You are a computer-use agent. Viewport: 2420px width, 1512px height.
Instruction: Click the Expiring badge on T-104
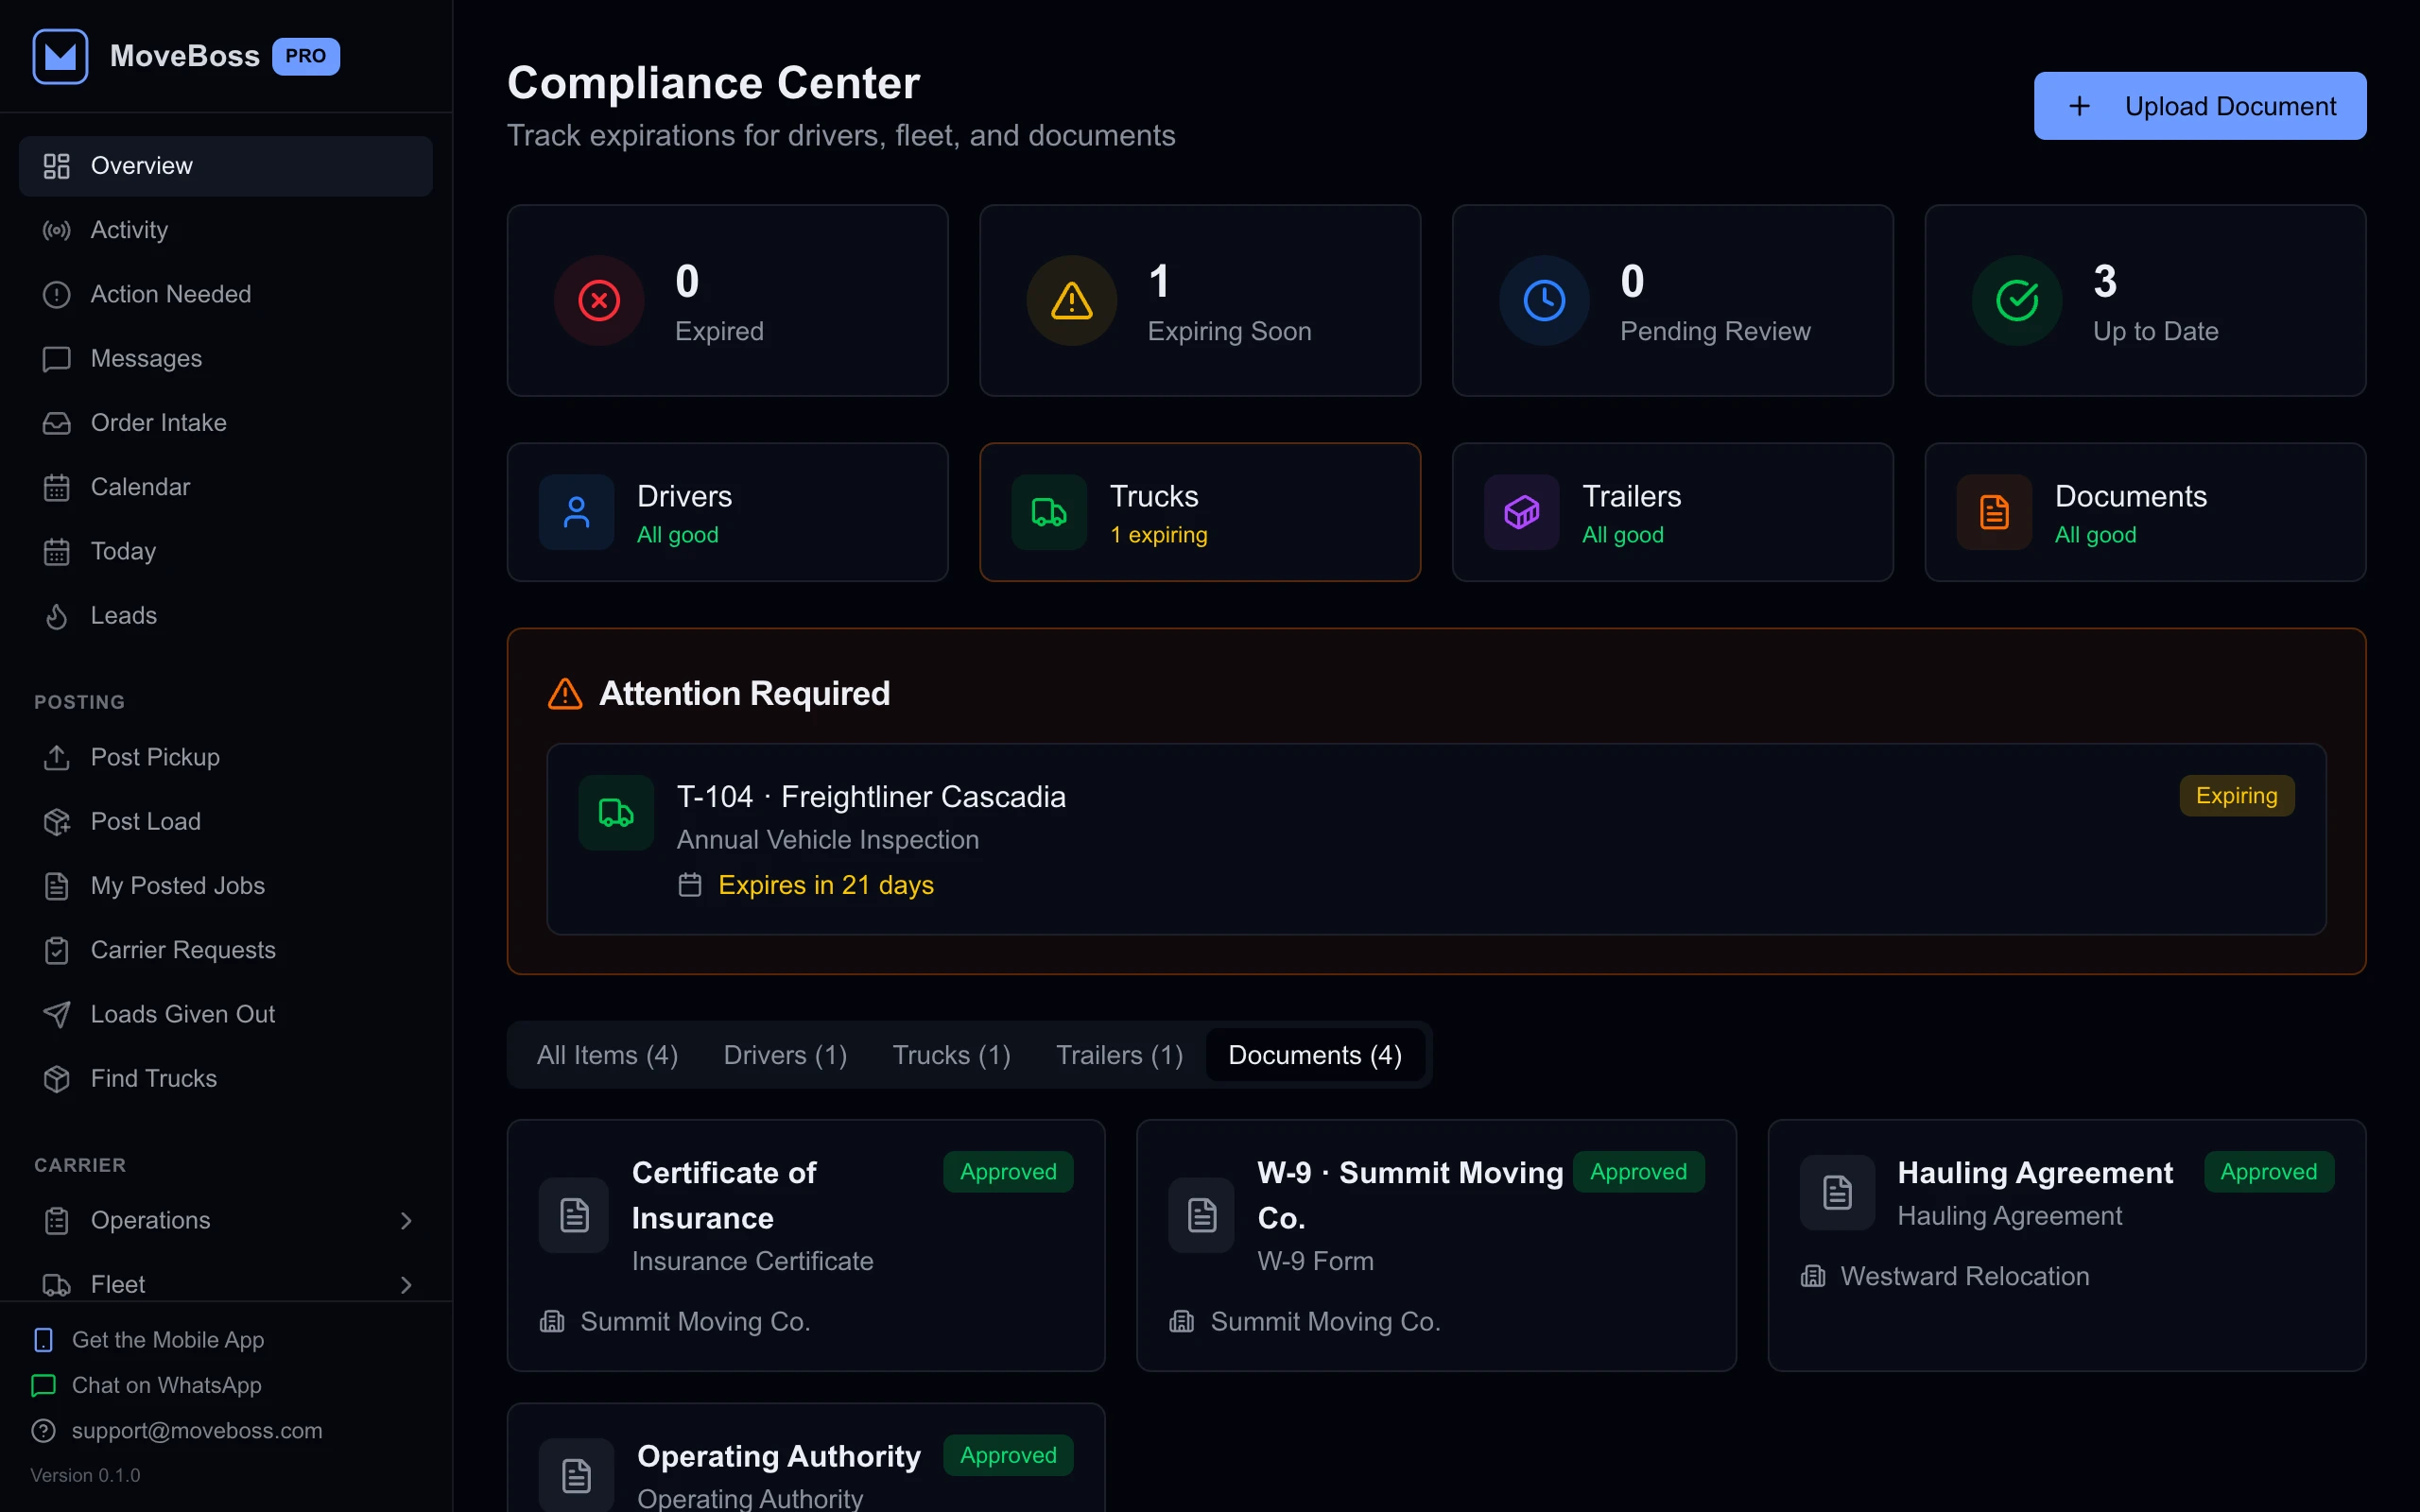(x=2236, y=796)
